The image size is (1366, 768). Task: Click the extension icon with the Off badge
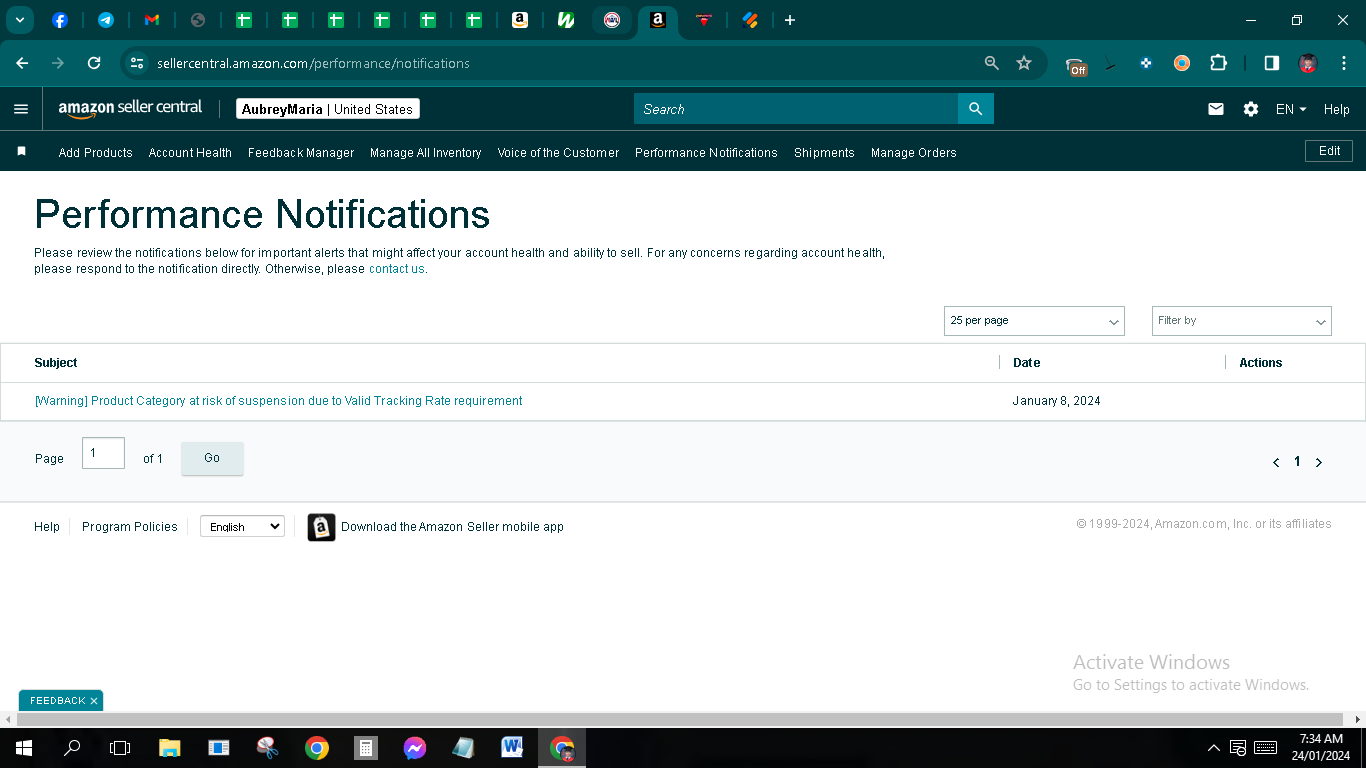(x=1076, y=65)
